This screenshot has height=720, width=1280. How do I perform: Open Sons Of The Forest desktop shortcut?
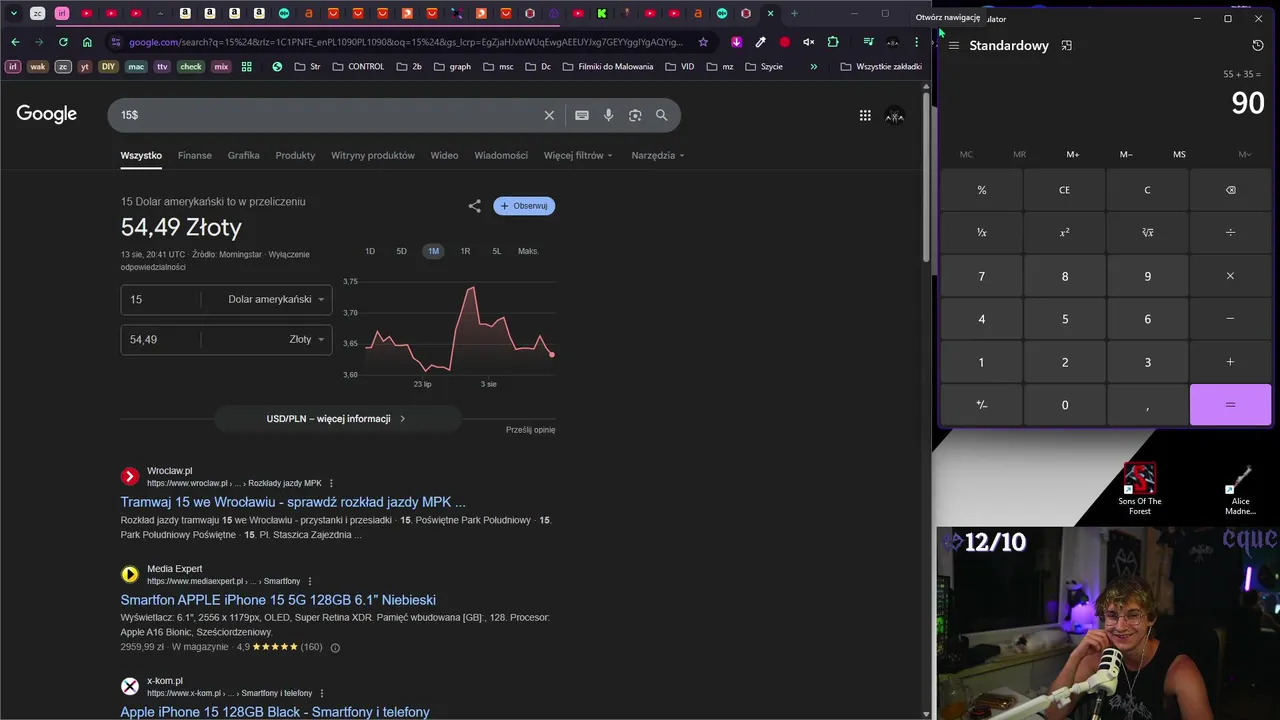click(x=1139, y=489)
